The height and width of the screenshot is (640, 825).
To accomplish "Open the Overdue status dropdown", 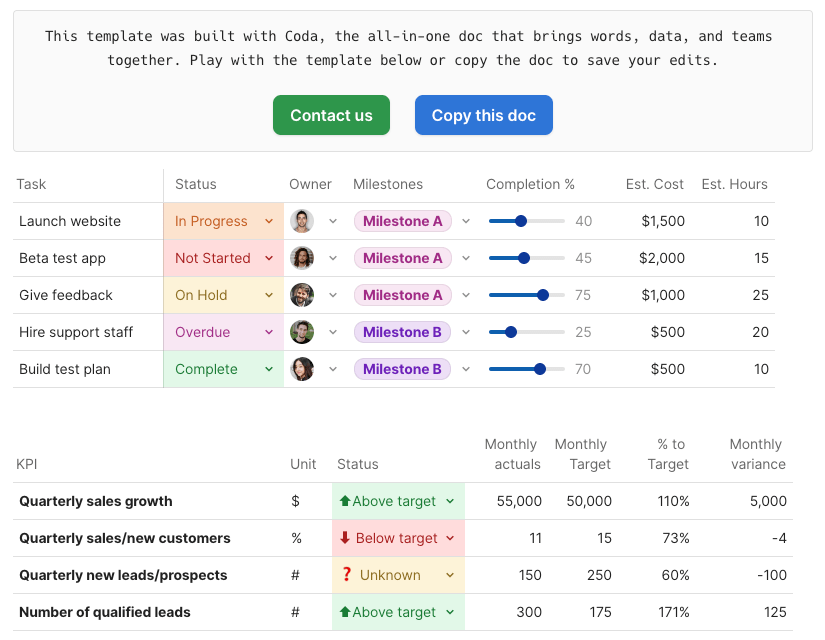I will 269,332.
